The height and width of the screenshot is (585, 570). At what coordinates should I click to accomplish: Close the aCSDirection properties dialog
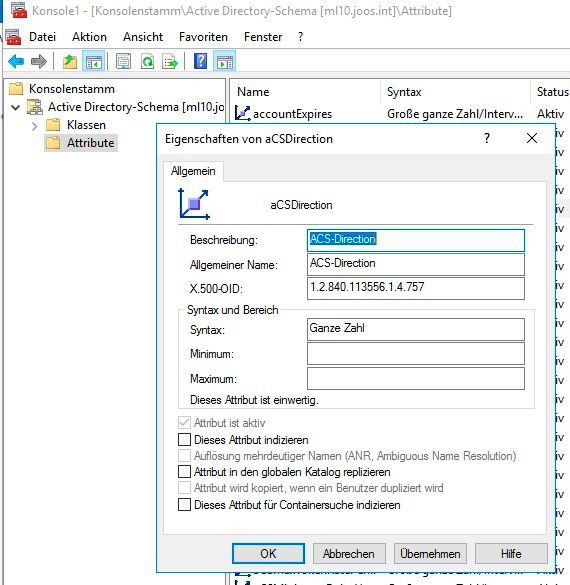click(532, 138)
